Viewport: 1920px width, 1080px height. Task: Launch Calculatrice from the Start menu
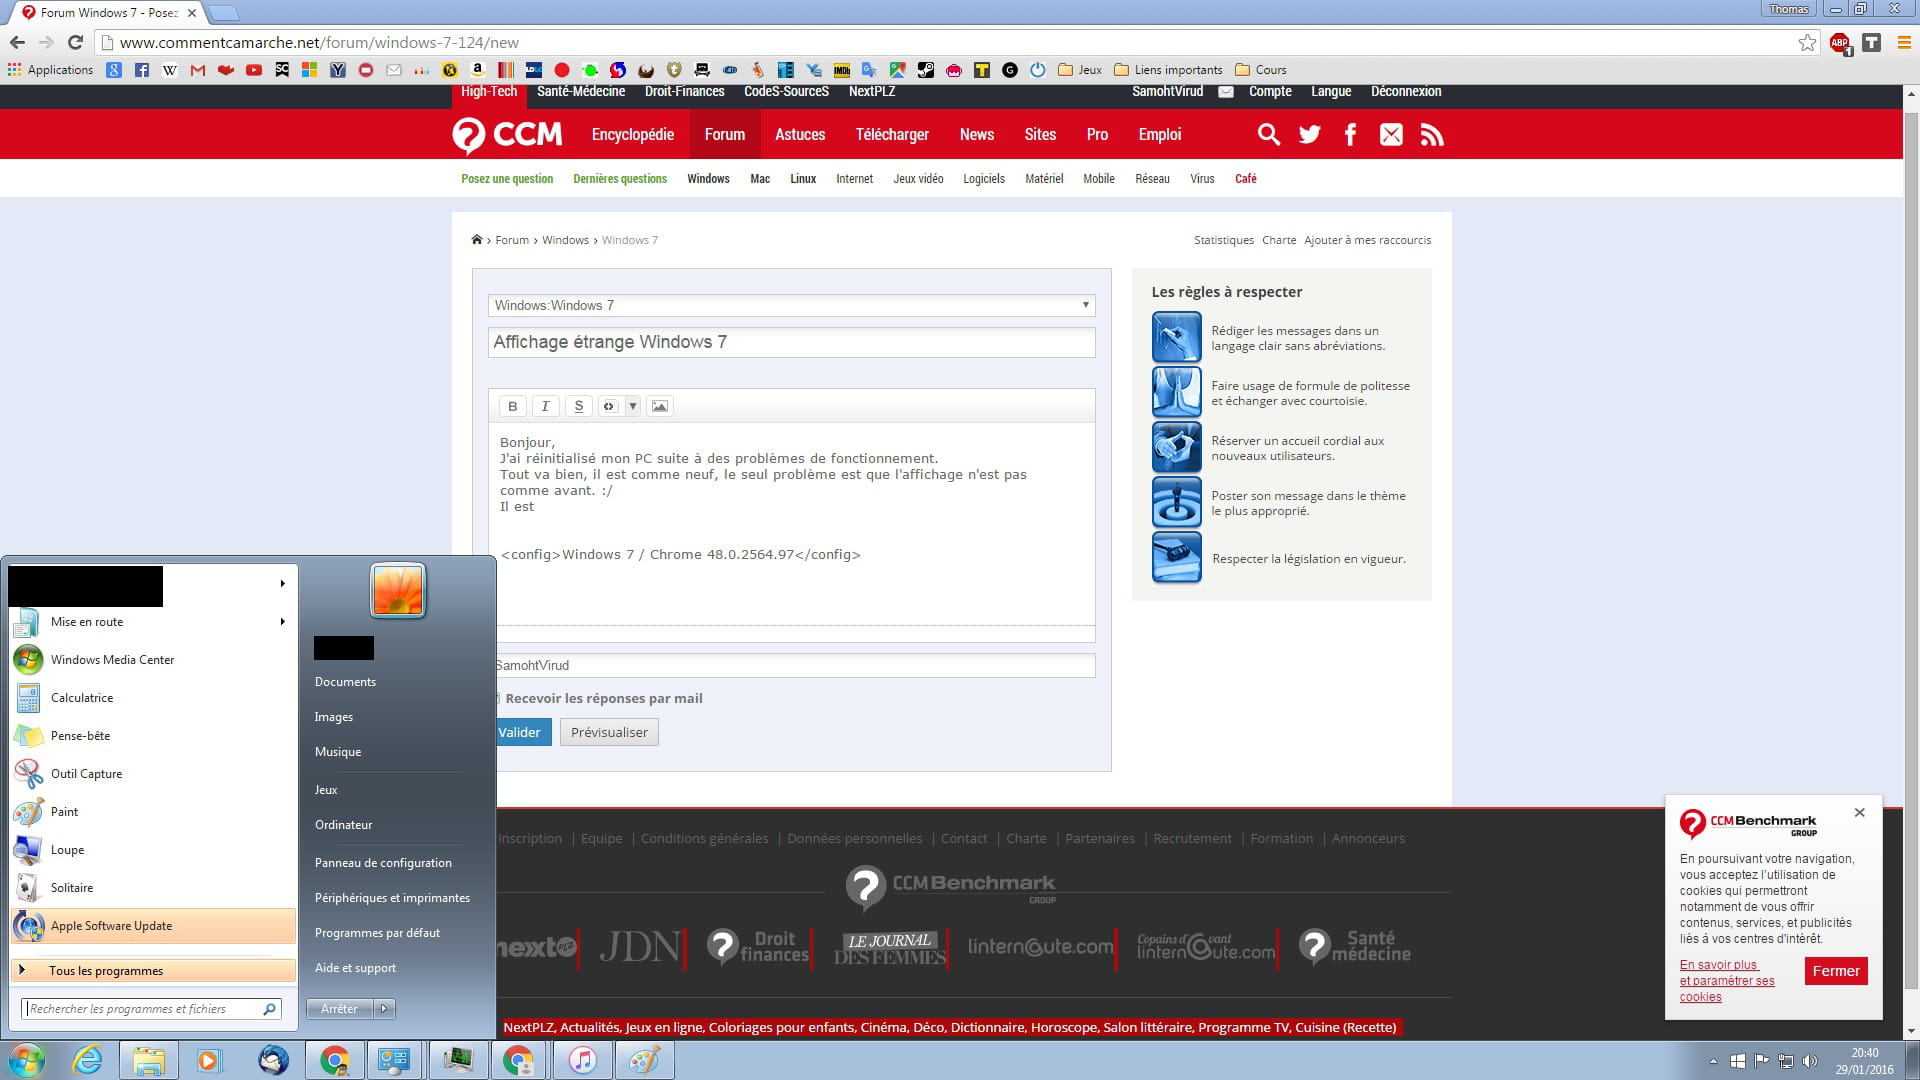point(153,698)
